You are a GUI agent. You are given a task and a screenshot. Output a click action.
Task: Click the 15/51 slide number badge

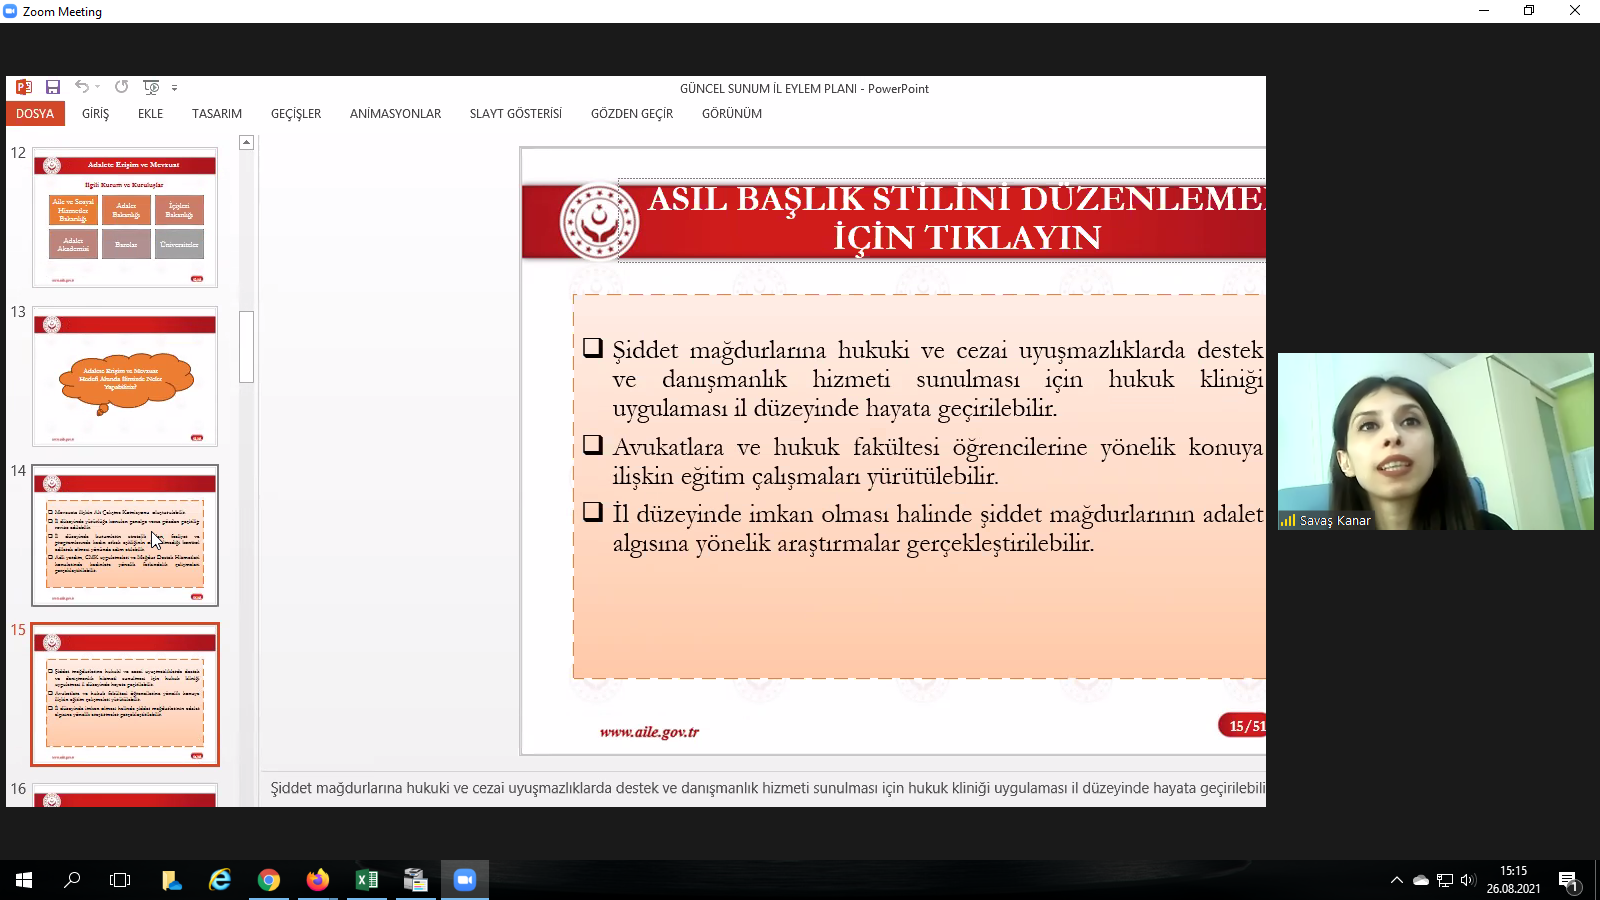click(x=1242, y=726)
